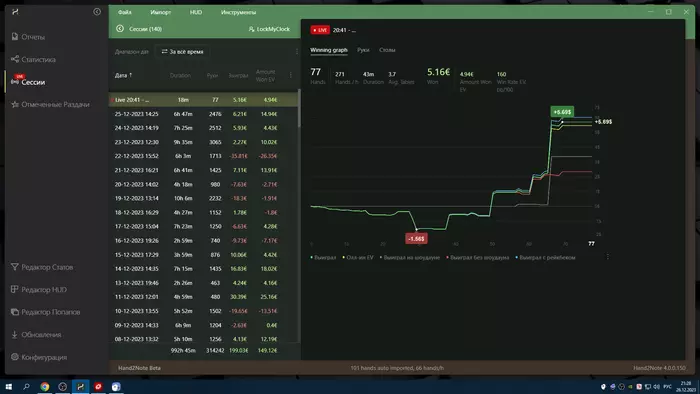Click the red LIVE badge
700x394 pixels.
tap(320, 30)
